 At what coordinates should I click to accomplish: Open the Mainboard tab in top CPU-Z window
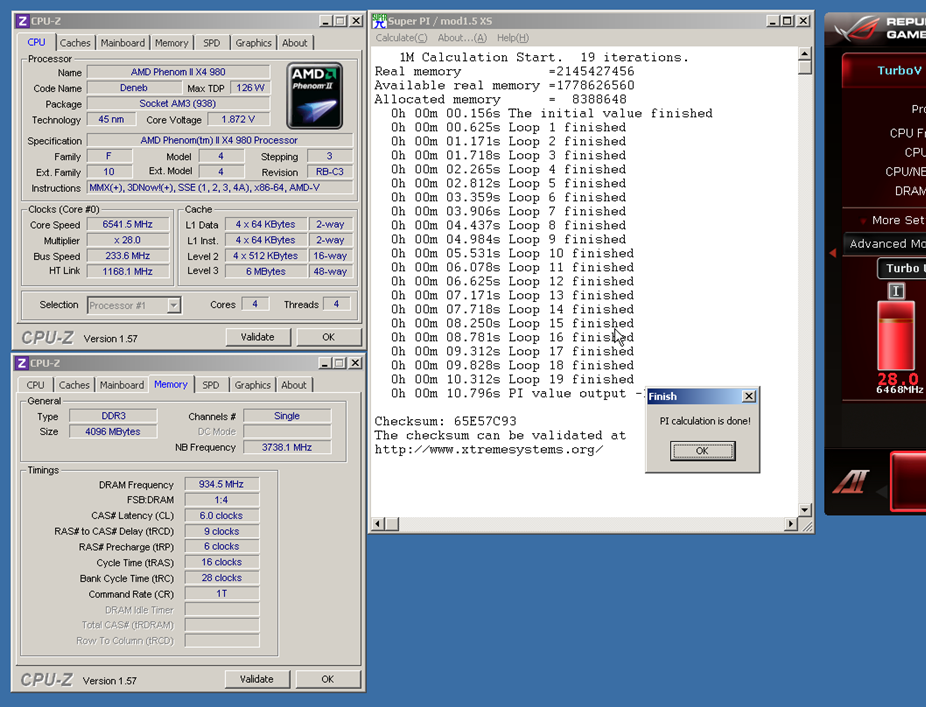click(122, 43)
